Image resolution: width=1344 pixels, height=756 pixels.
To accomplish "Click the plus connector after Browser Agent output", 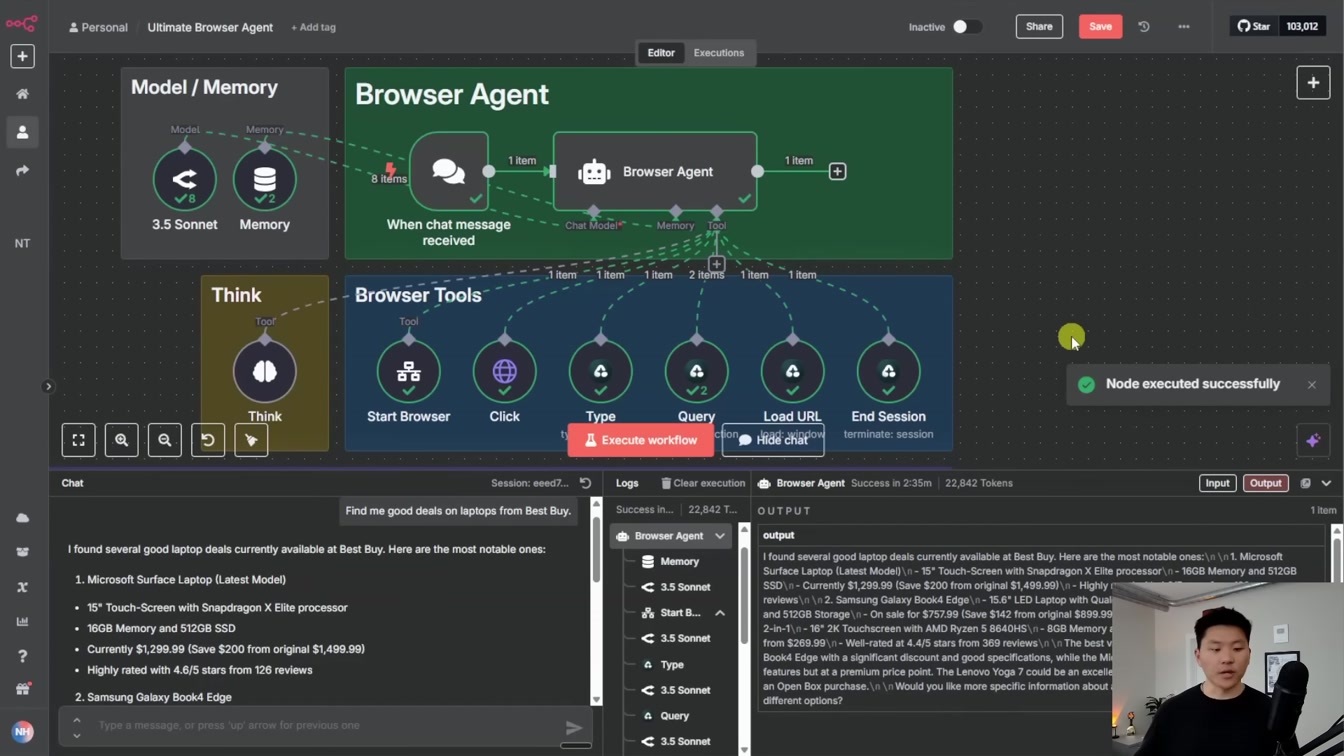I will tap(838, 172).
